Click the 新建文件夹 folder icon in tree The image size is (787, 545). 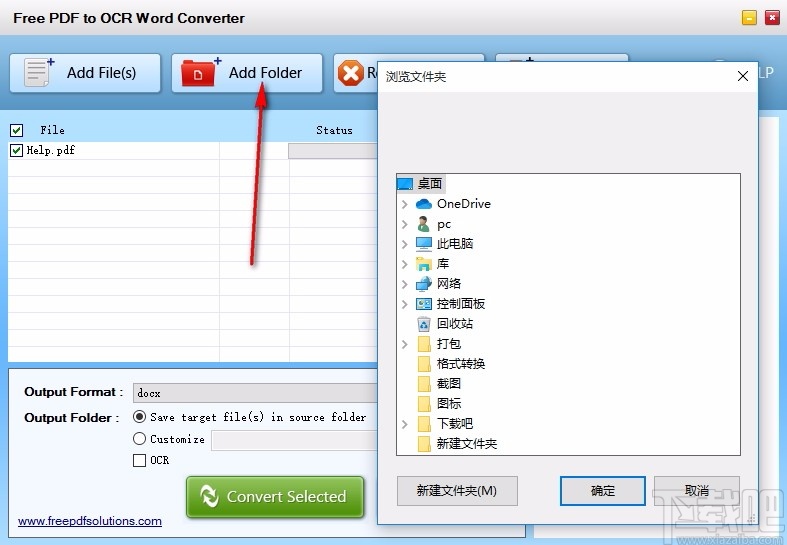(424, 444)
